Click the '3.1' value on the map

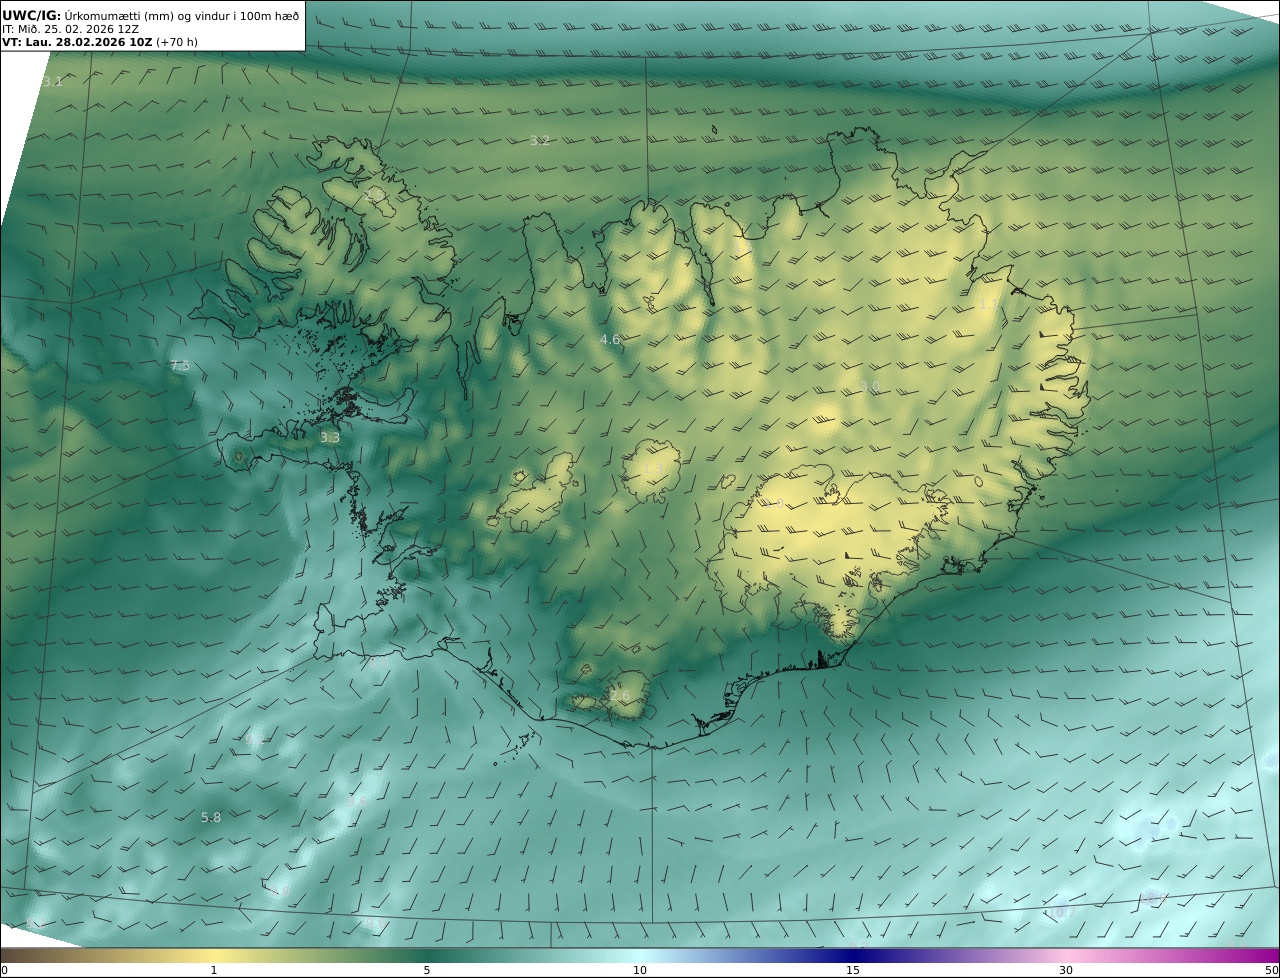point(53,81)
